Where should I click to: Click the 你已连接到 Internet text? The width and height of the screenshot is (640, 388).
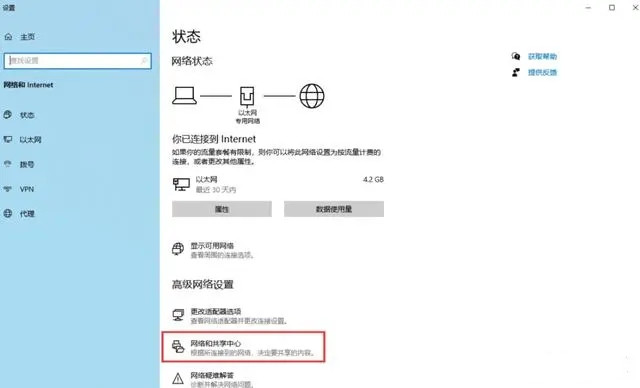point(214,139)
